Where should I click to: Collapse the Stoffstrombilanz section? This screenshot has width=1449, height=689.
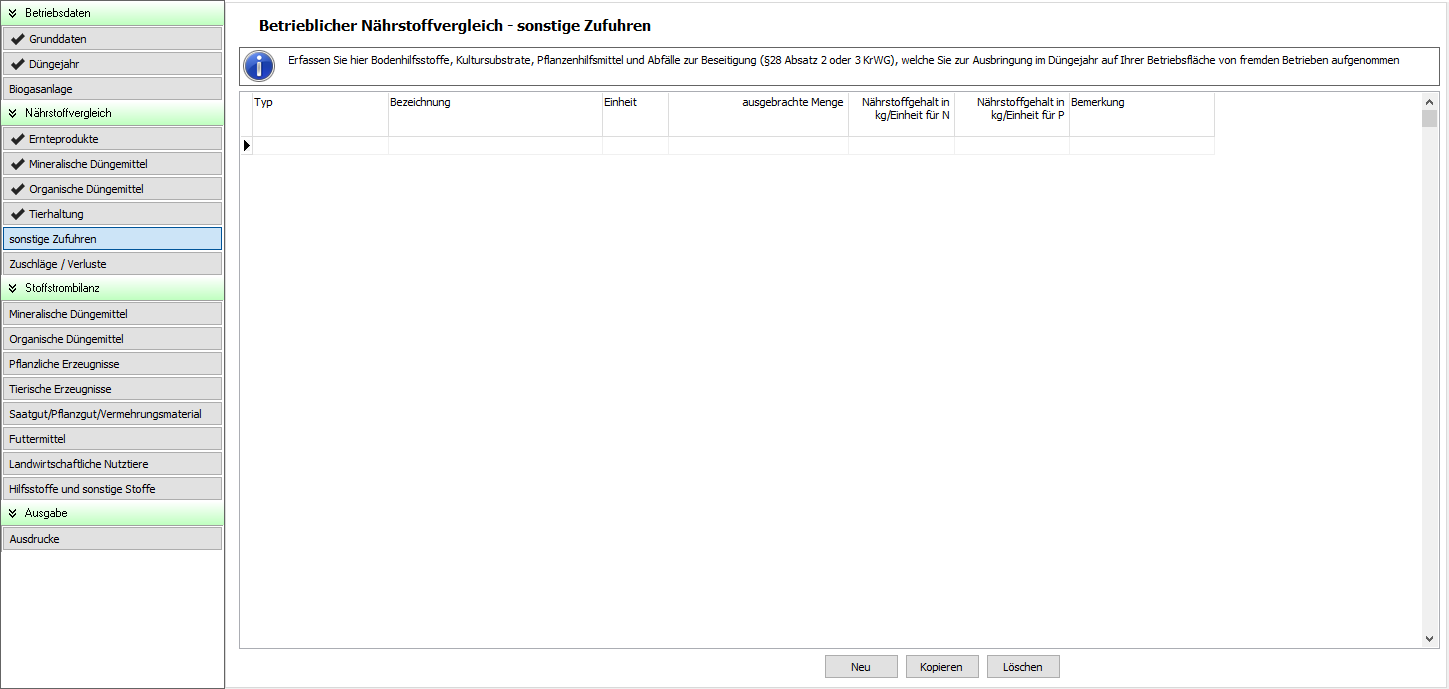tap(12, 288)
